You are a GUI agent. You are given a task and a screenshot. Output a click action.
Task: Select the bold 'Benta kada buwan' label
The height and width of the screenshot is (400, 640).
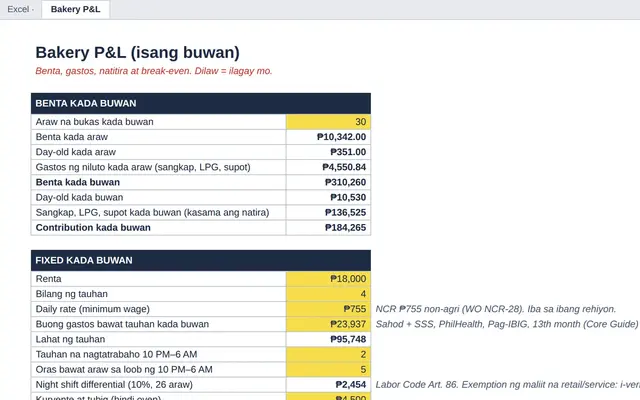(78, 182)
